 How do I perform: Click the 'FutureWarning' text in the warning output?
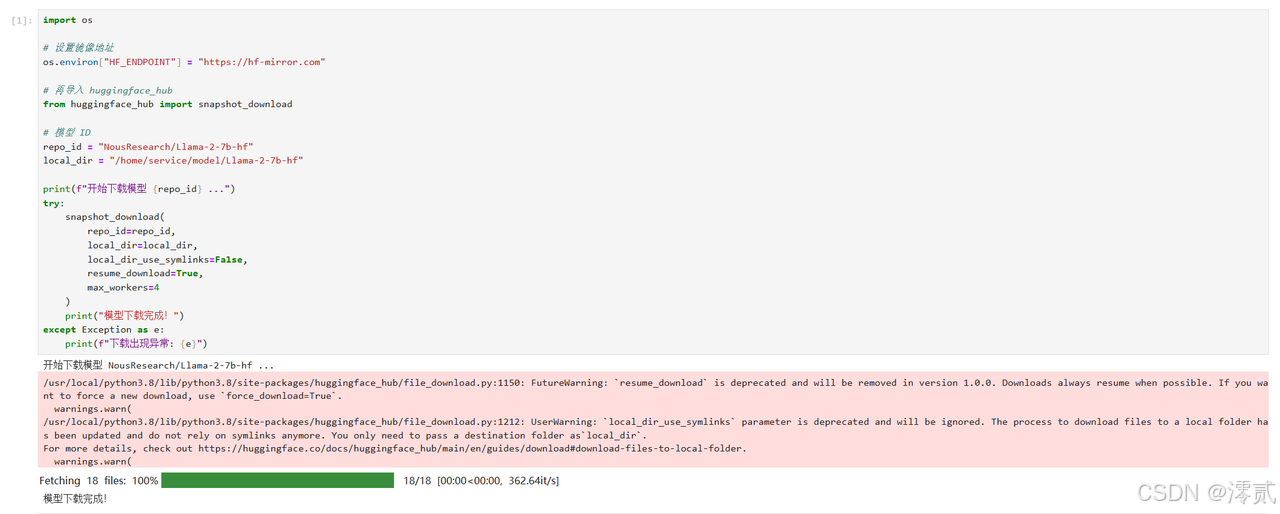pos(567,383)
